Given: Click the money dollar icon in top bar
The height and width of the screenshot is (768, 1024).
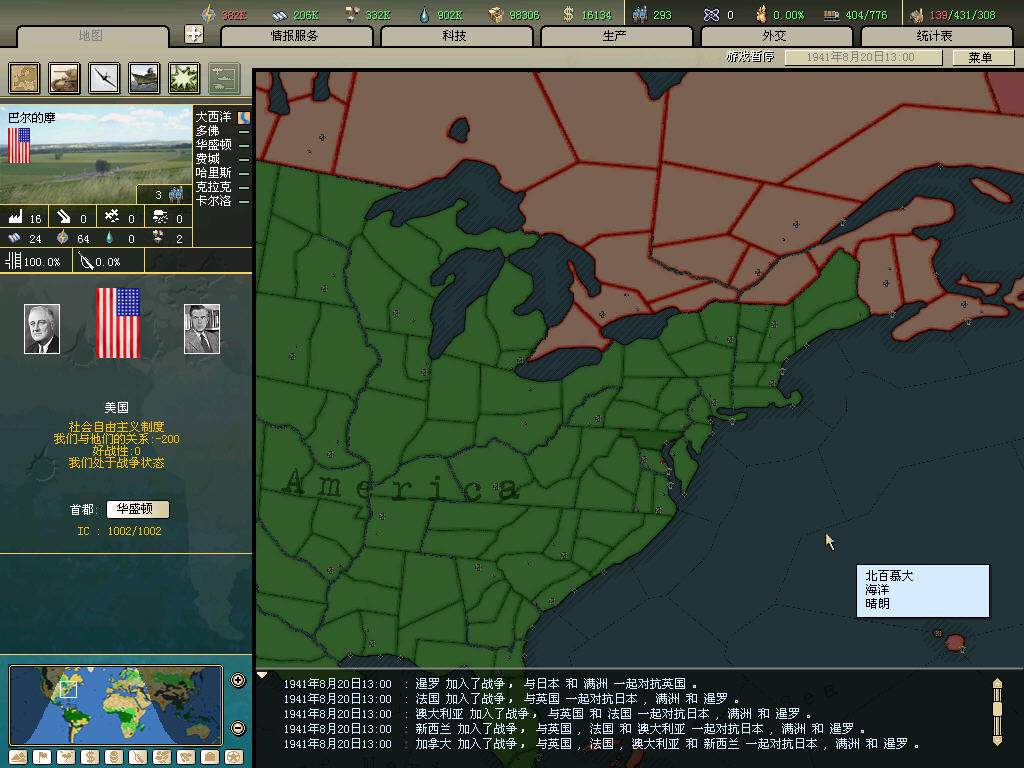Looking at the screenshot, I should 568,14.
